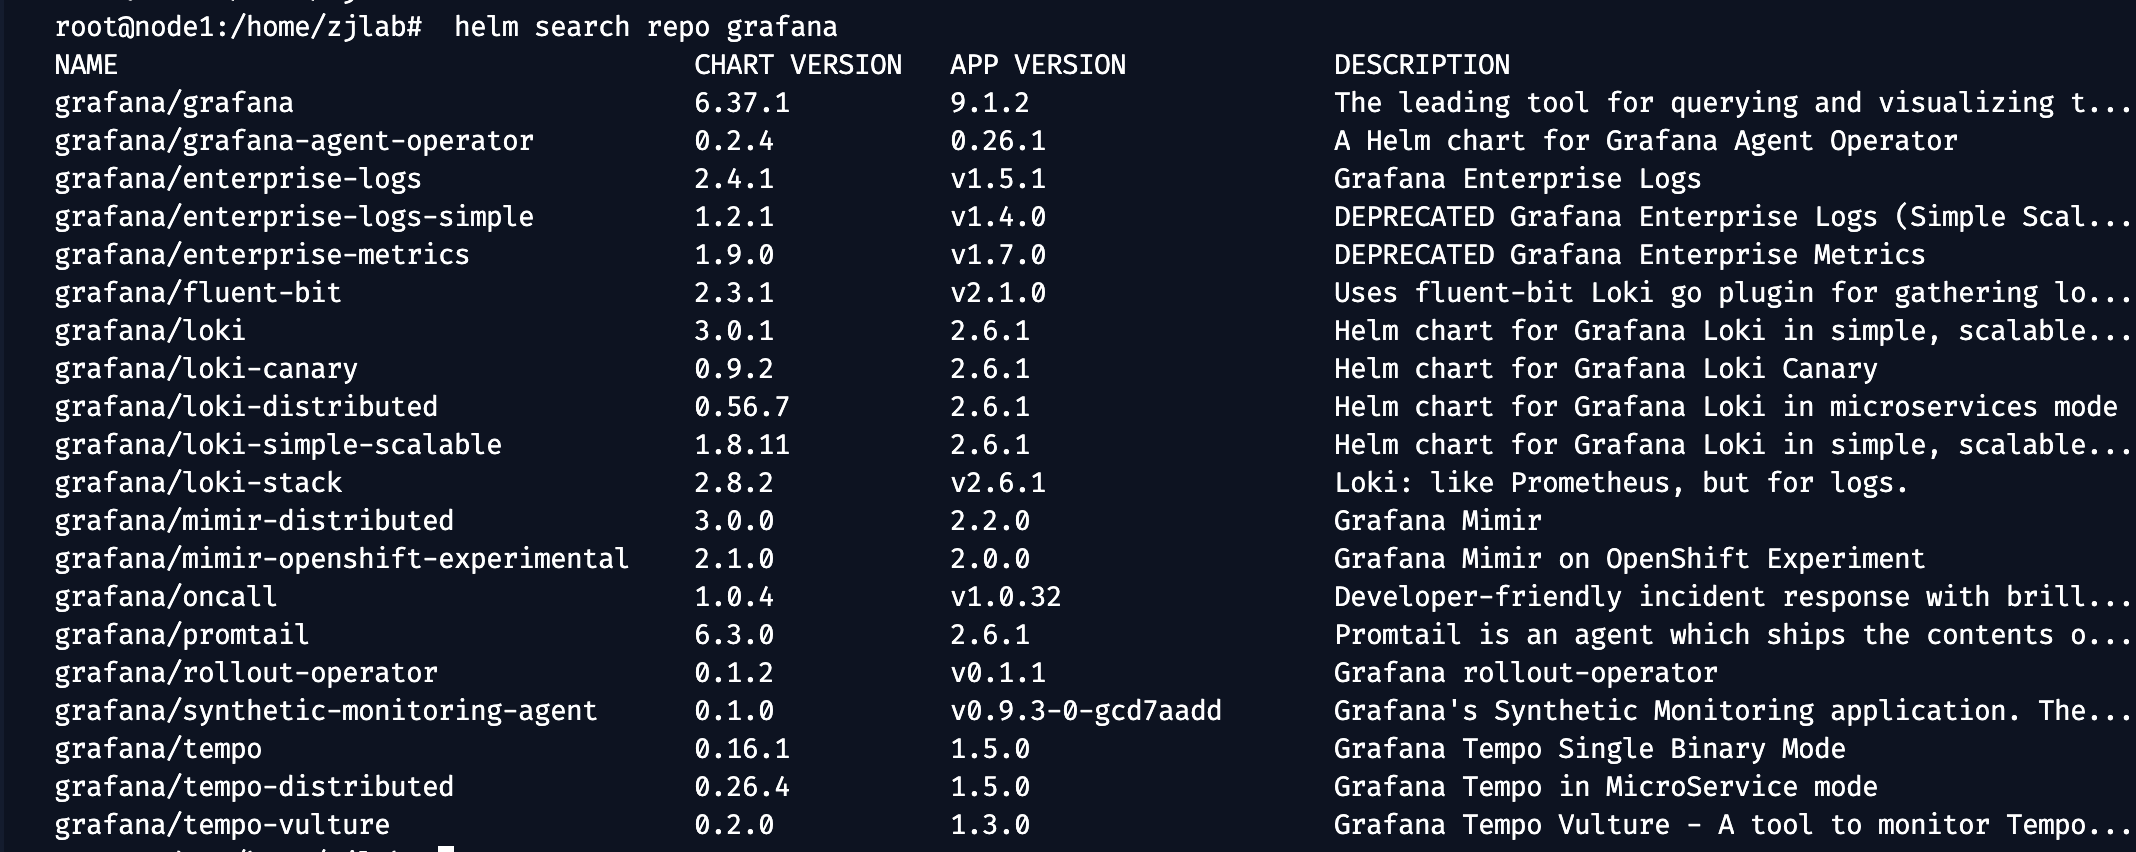Screen dimensions: 2136x852
Task: Click the CHART VERSION column header
Action: click(797, 65)
